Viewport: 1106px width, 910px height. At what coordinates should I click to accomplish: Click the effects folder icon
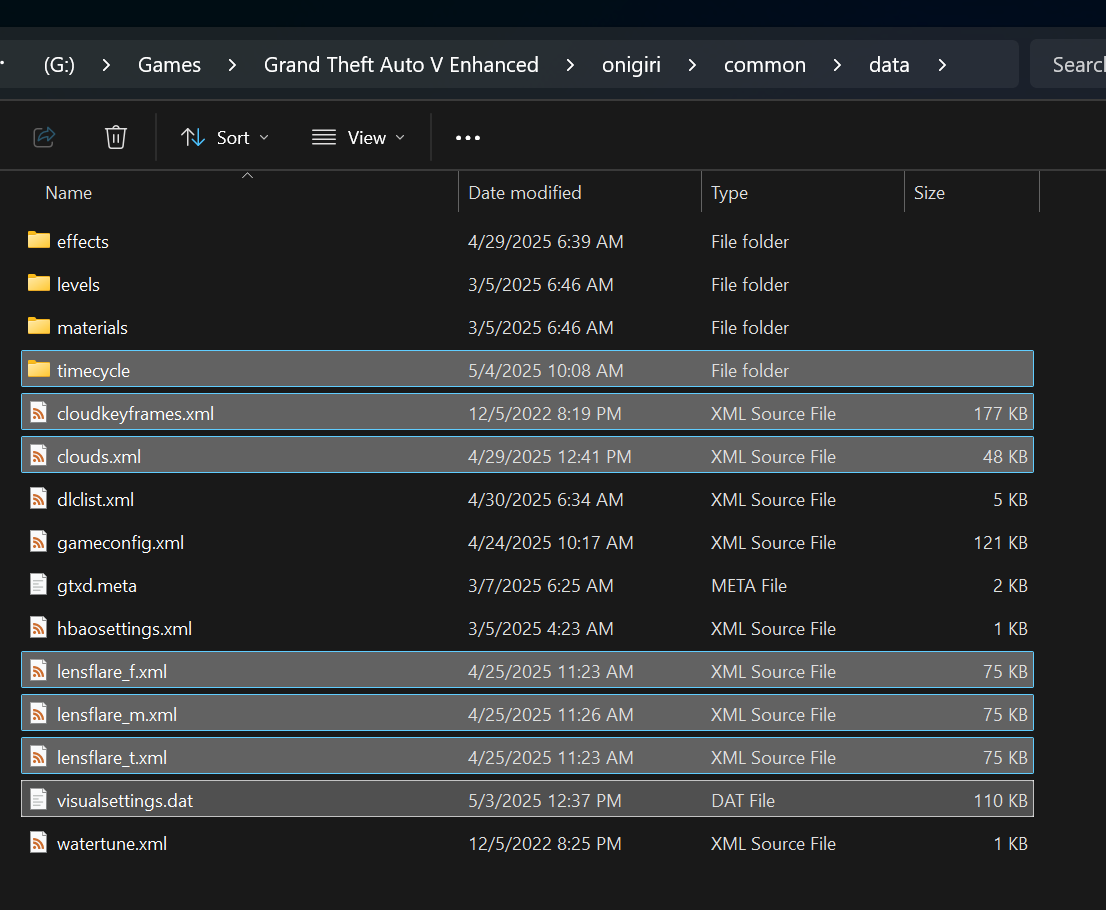click(x=39, y=241)
